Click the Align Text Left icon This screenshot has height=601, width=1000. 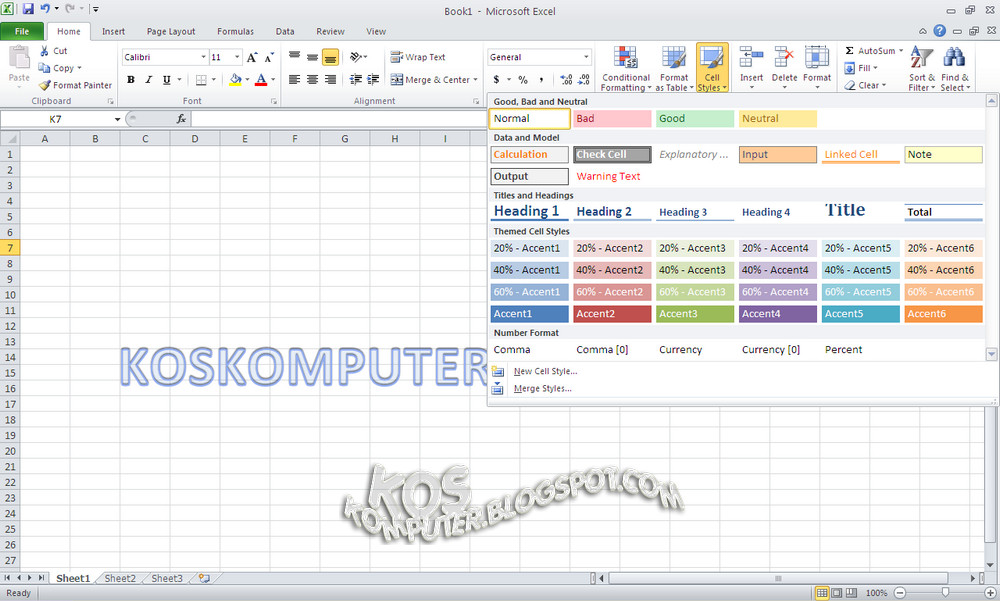294,80
